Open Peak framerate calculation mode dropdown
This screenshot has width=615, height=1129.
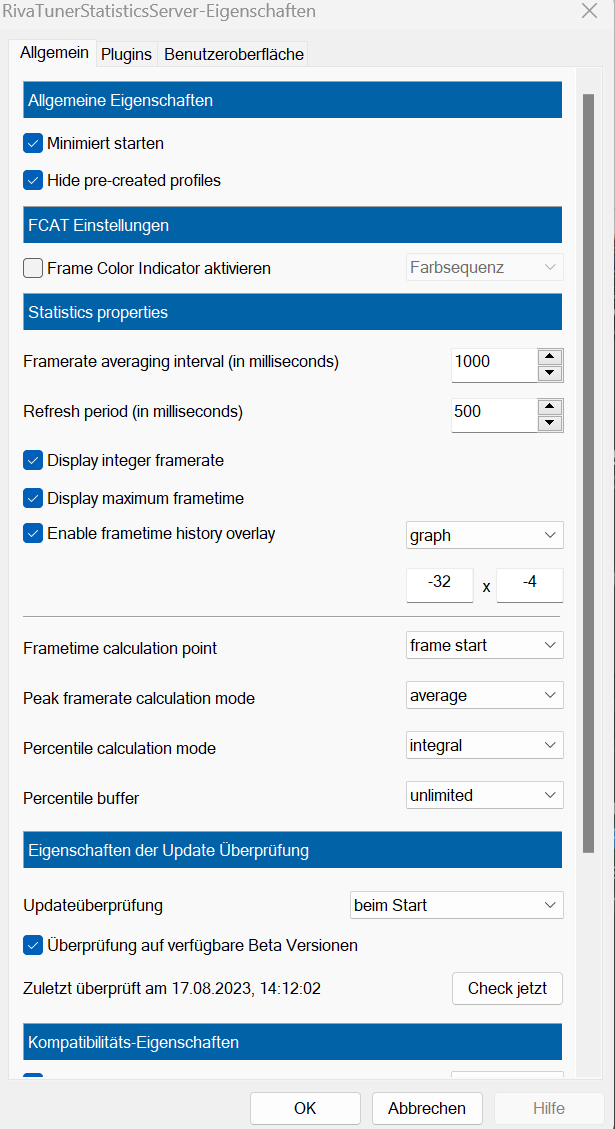pos(485,696)
